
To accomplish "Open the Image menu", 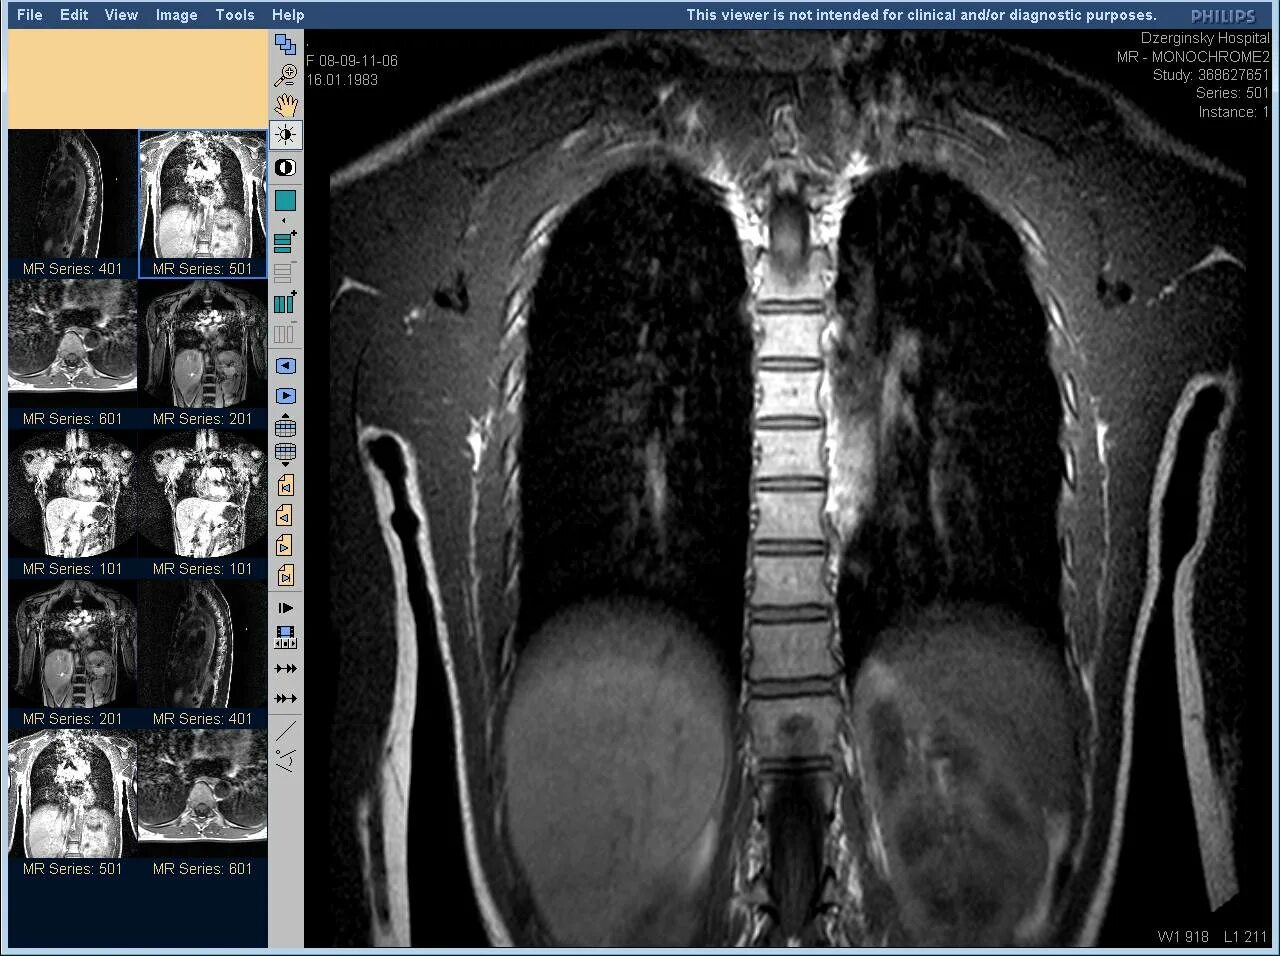I will [176, 15].
